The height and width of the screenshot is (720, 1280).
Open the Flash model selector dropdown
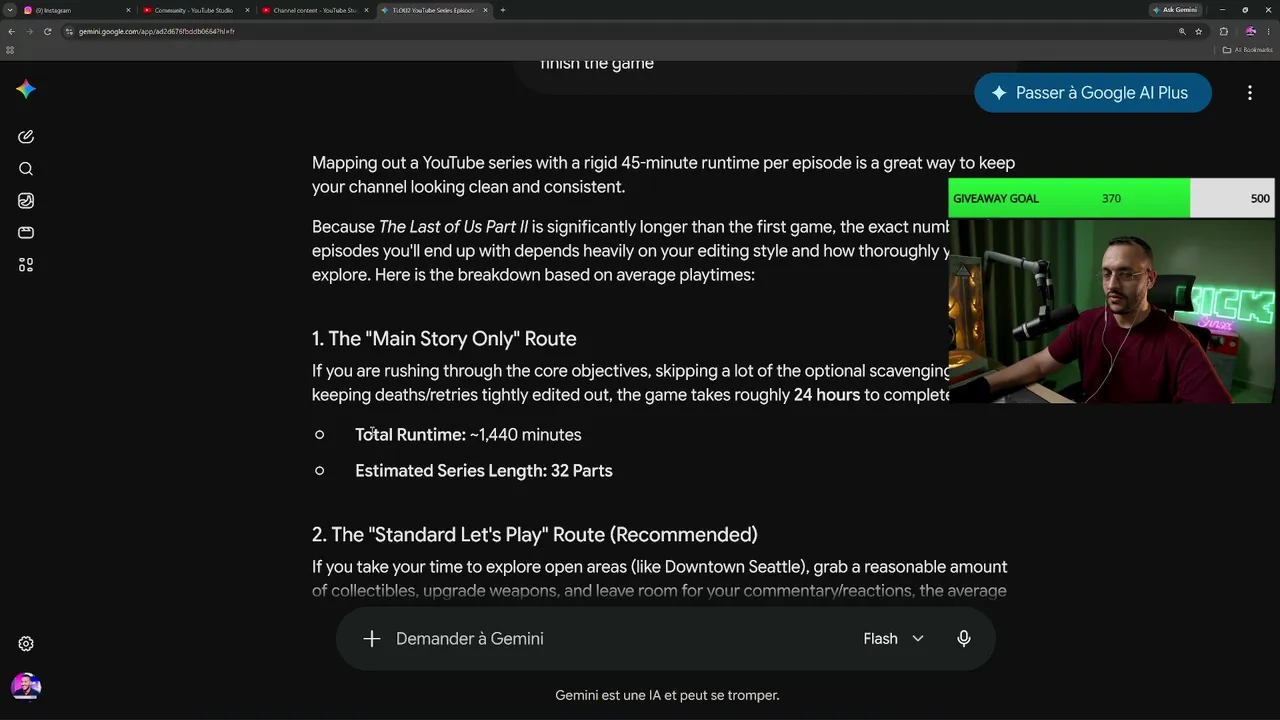pos(893,638)
